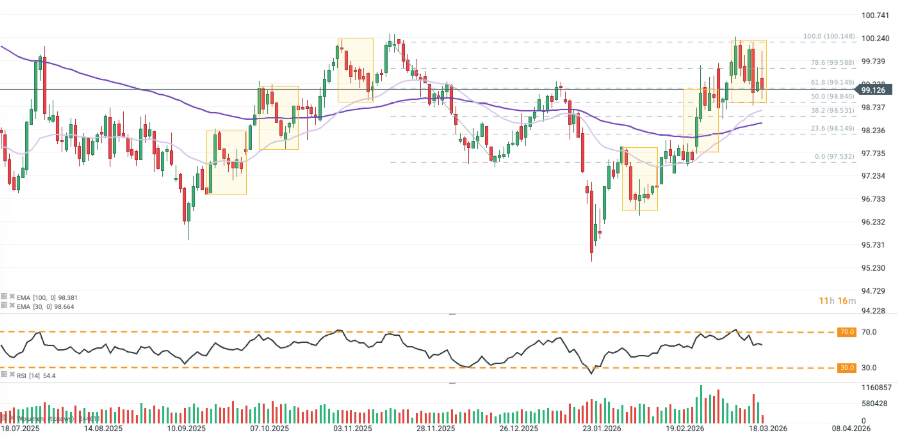Open settings for the EMA 30 indicator

coord(5,306)
